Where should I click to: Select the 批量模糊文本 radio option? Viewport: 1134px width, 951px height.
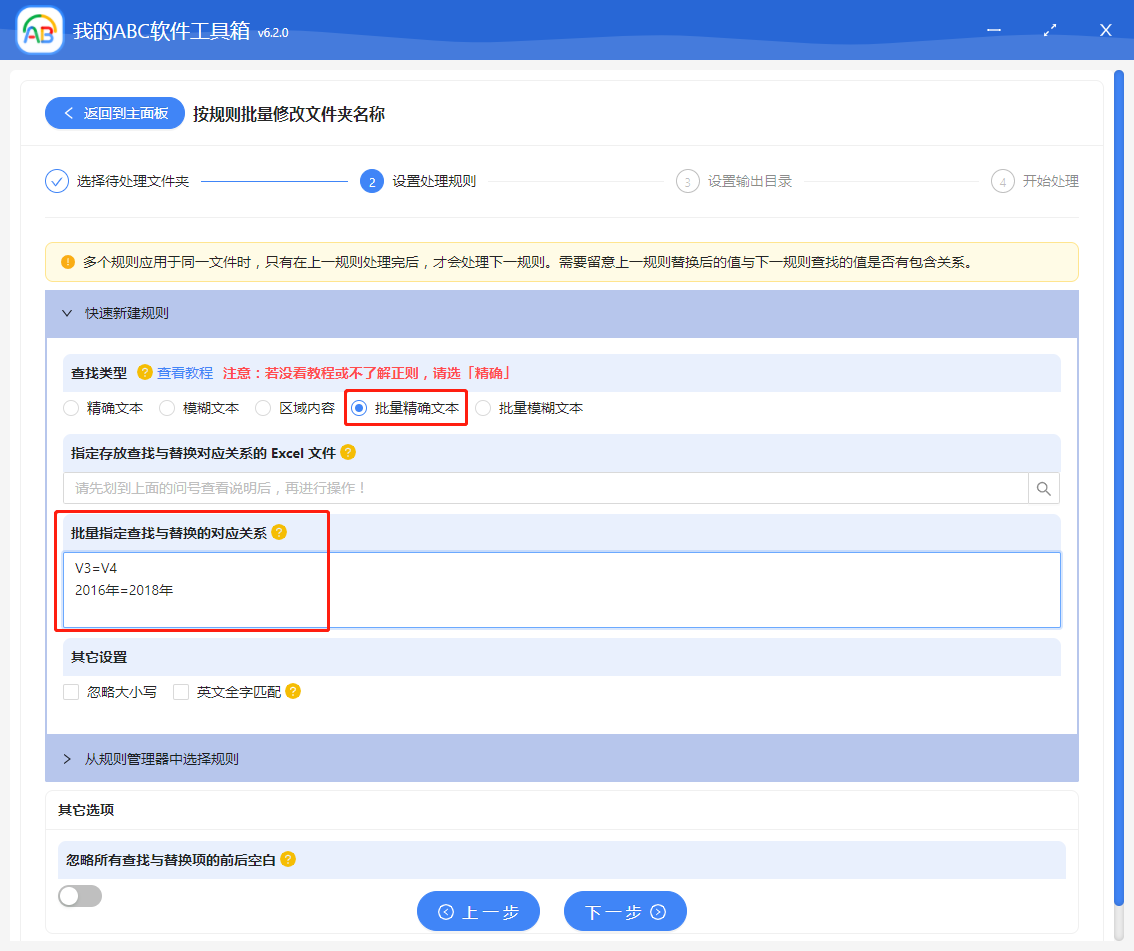click(x=483, y=407)
